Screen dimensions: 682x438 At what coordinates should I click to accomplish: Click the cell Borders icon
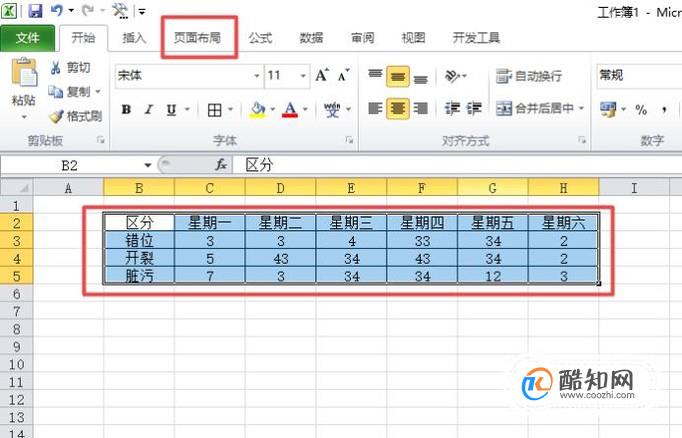pos(214,110)
